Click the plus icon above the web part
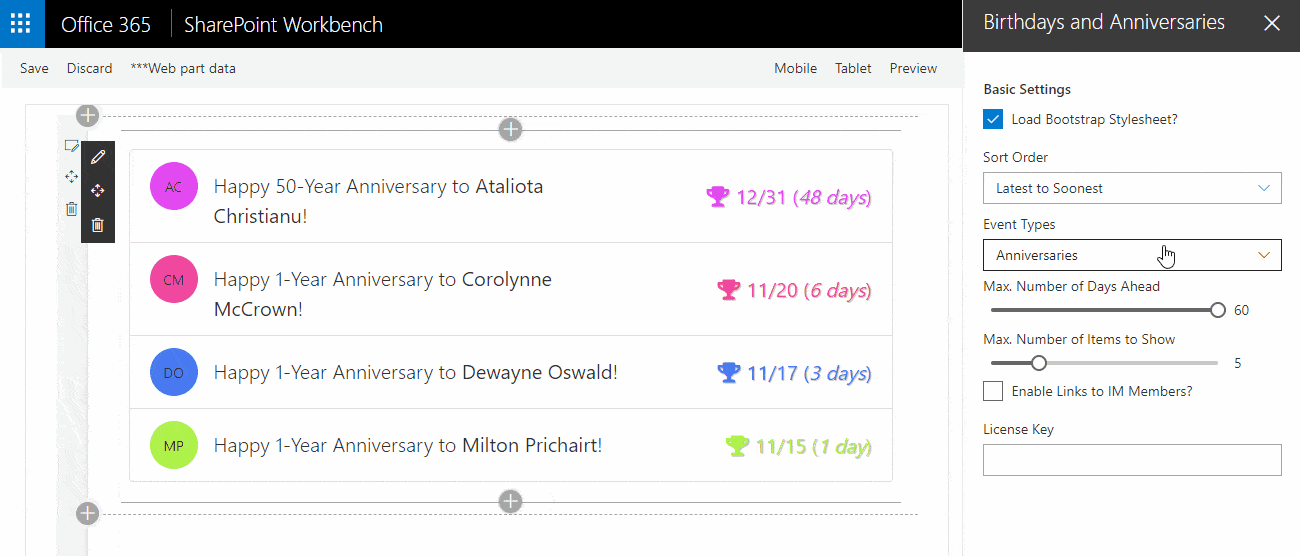The width and height of the screenshot is (1300, 556). [510, 129]
